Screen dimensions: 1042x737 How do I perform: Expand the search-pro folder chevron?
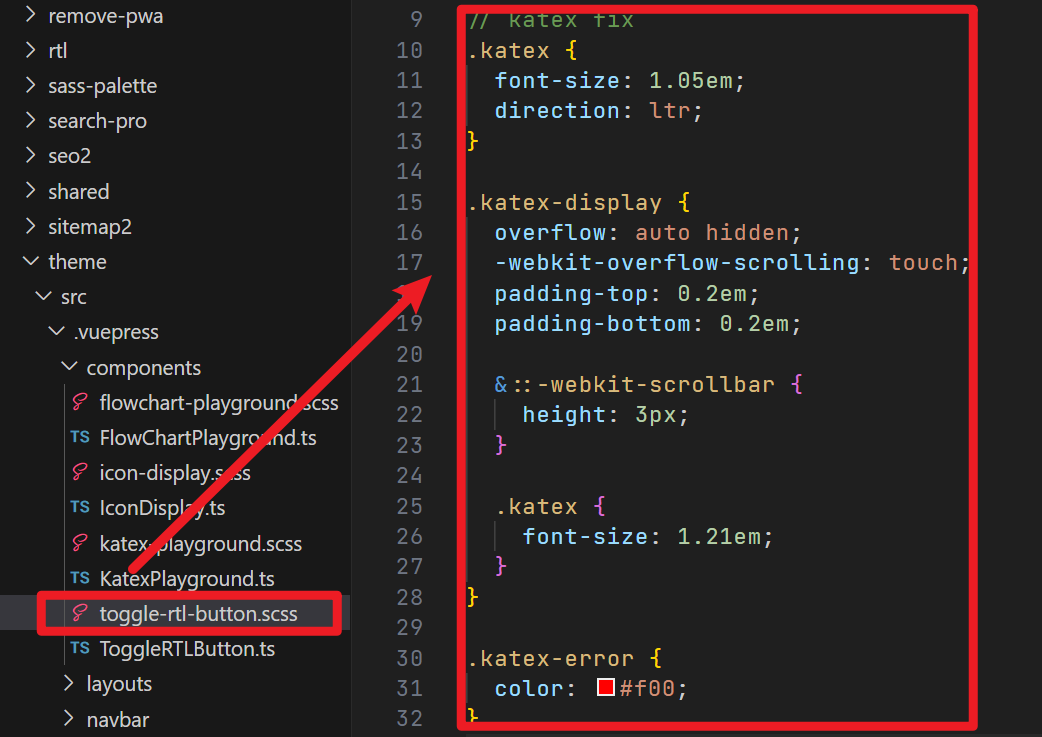click(x=30, y=120)
